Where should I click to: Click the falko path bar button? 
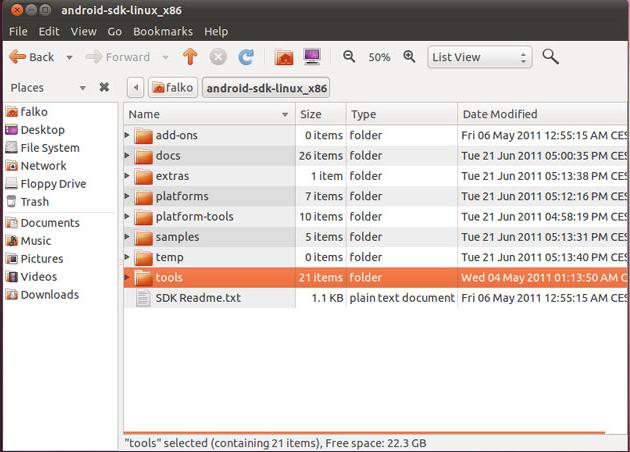coord(173,88)
